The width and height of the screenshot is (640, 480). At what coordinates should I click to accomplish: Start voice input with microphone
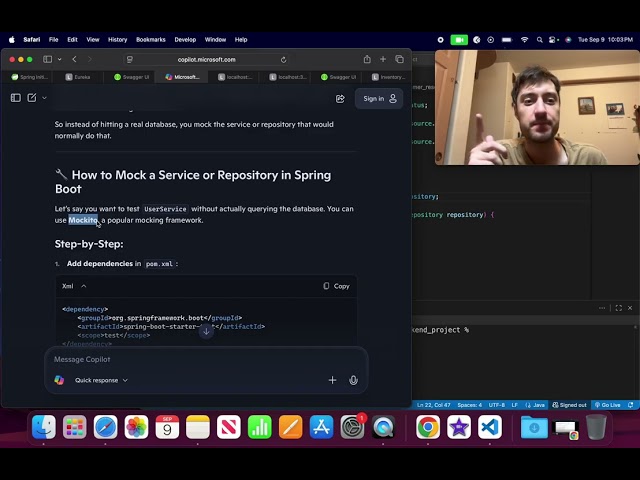(x=353, y=380)
